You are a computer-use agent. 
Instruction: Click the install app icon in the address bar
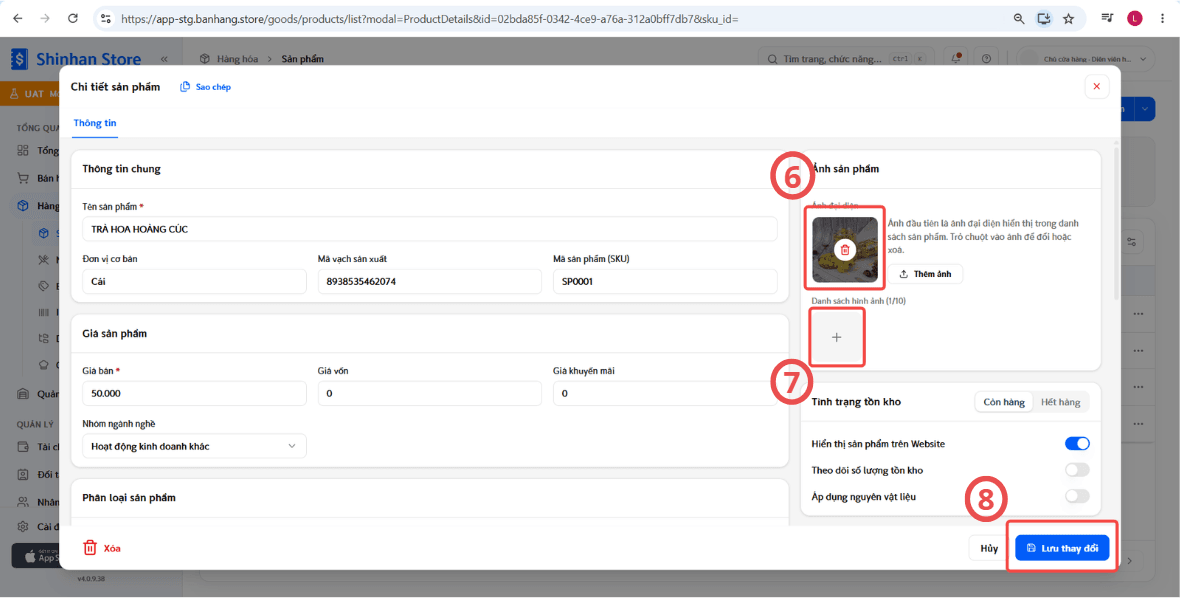[x=1044, y=19]
